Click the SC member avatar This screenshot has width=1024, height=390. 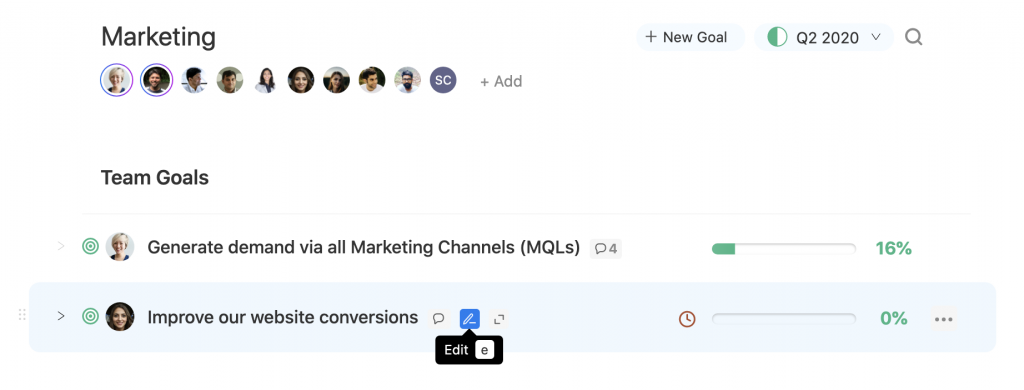[443, 80]
